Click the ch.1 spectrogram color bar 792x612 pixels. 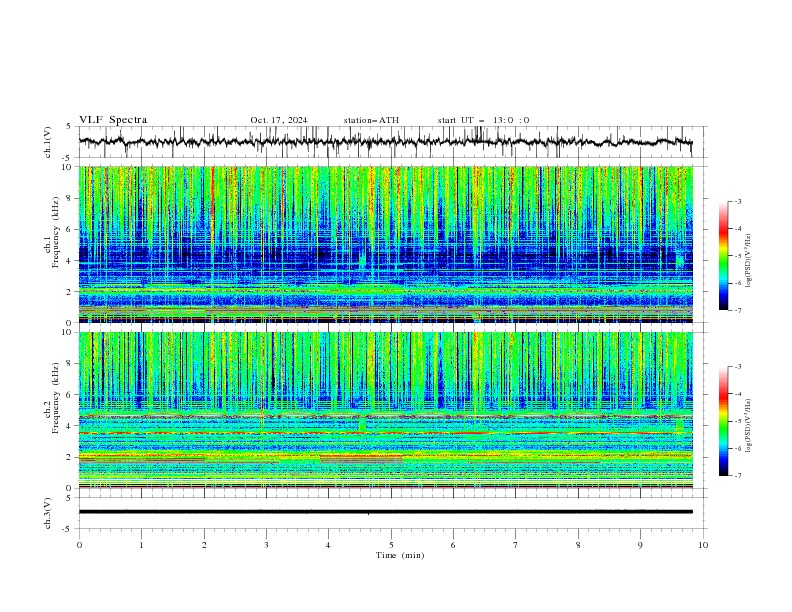click(x=723, y=256)
